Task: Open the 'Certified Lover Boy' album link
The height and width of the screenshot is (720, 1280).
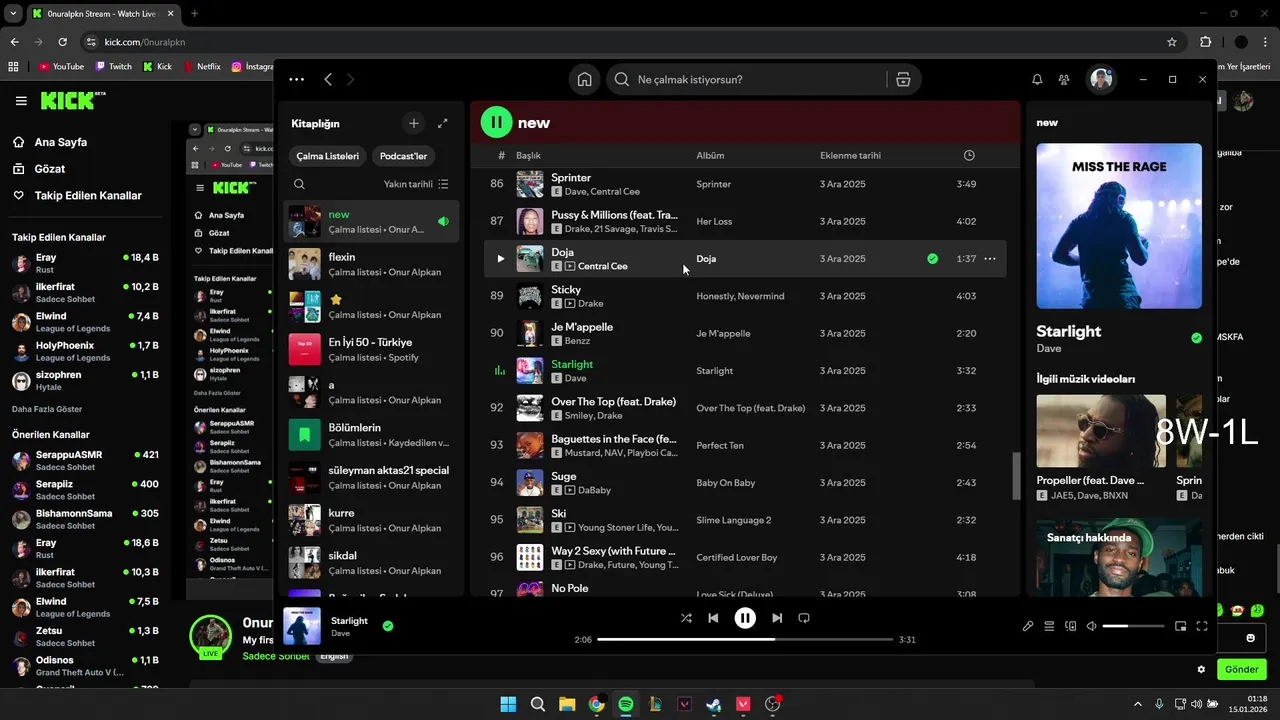Action: [736, 557]
